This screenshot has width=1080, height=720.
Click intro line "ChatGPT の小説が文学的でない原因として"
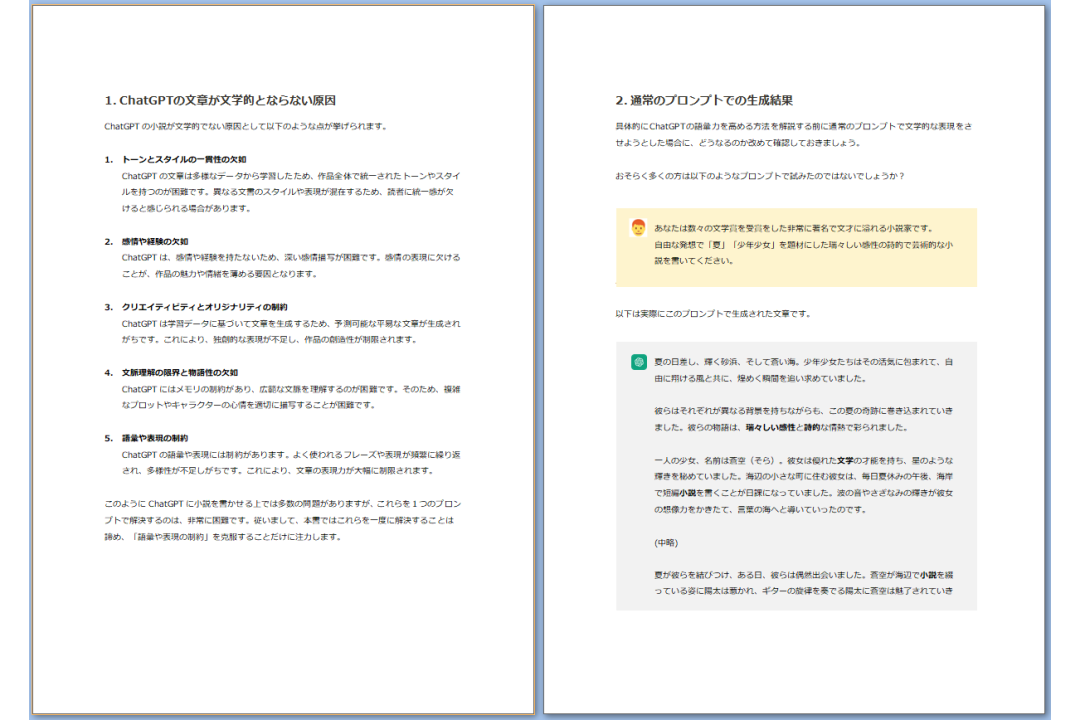(x=246, y=126)
